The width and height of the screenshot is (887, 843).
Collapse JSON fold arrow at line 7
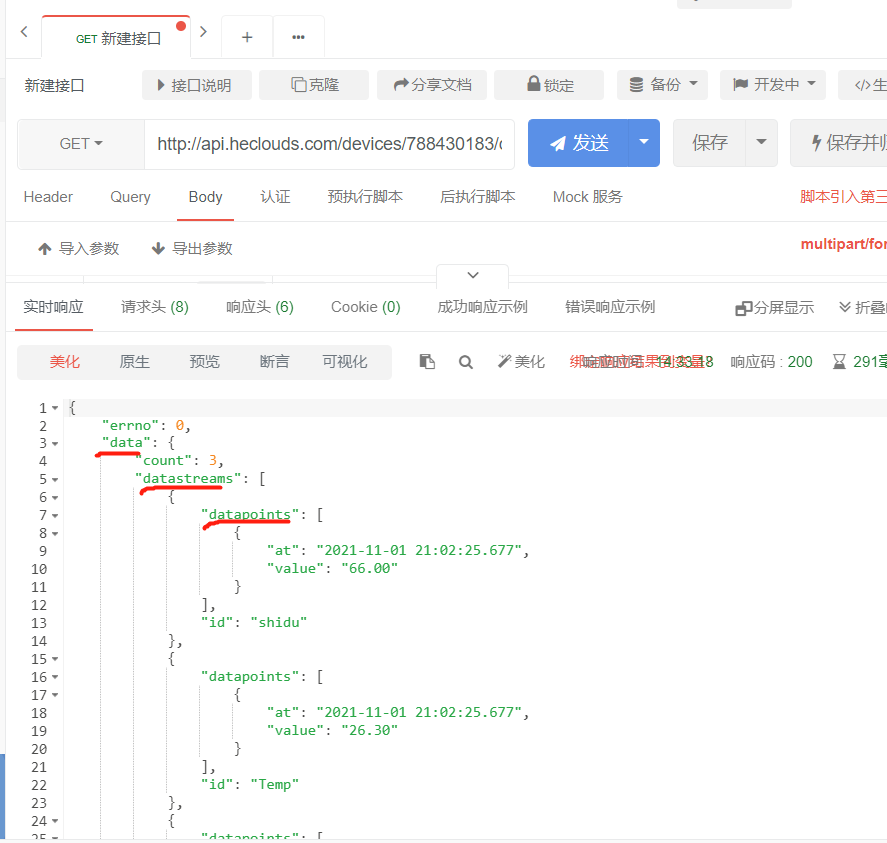pos(55,515)
